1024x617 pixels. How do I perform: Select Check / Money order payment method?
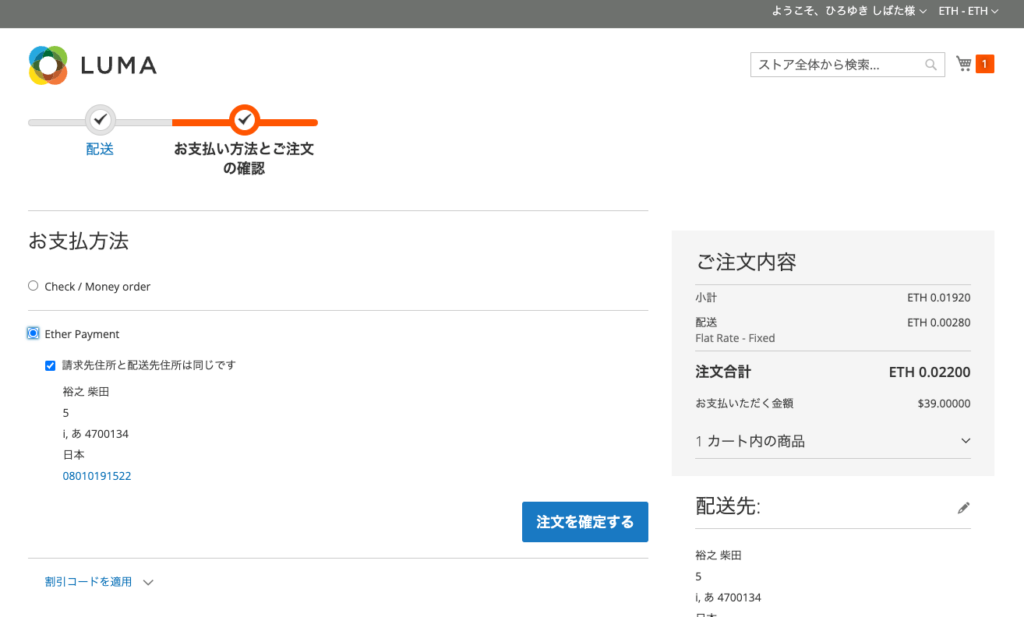pos(32,285)
